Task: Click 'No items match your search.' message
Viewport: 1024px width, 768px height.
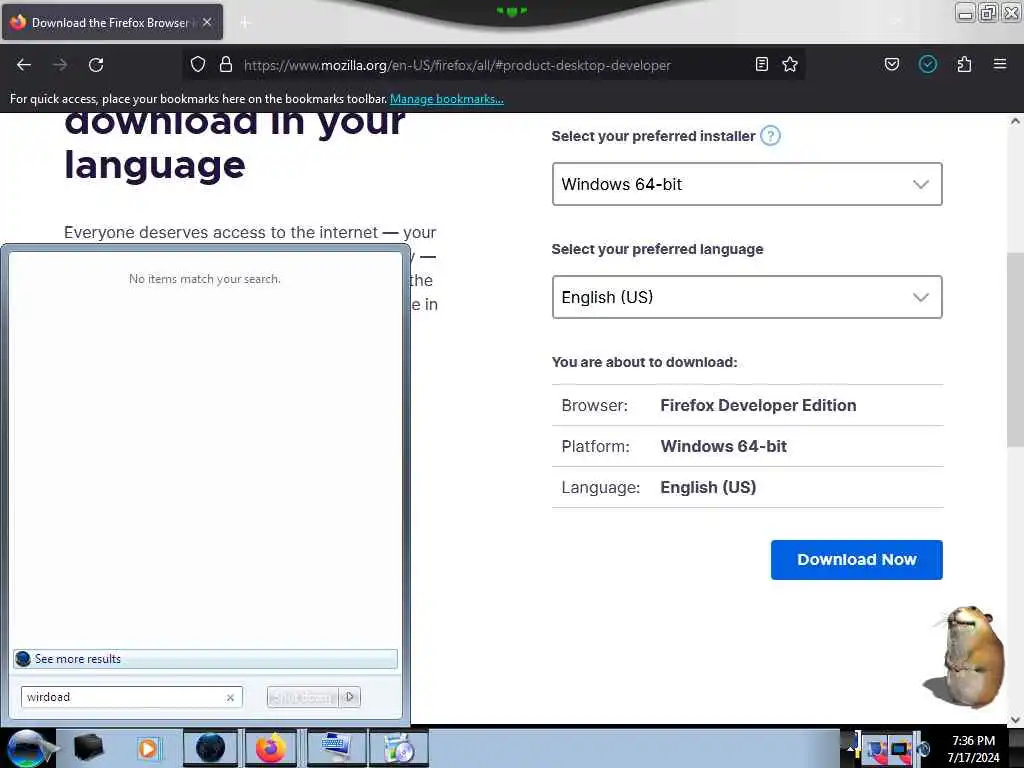Action: point(205,279)
